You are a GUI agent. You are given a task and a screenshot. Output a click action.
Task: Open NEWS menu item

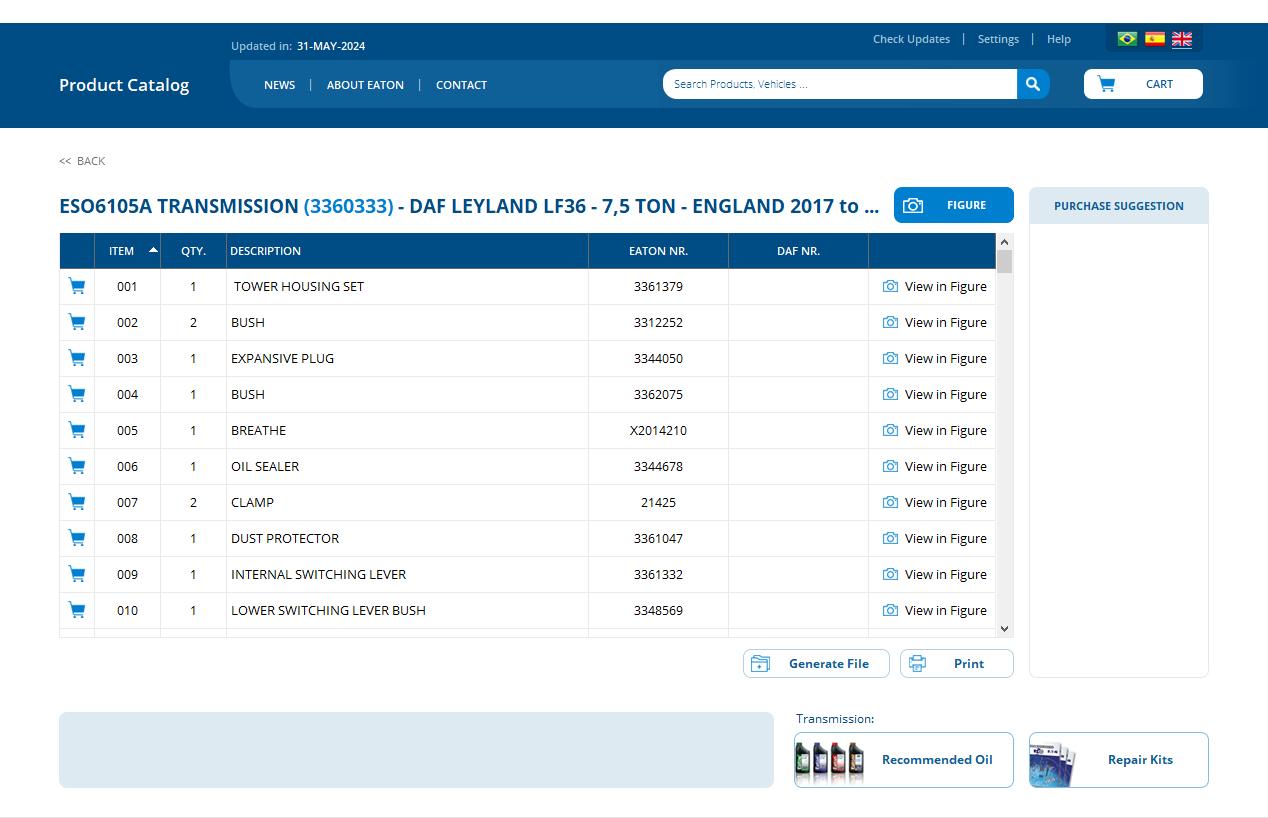click(x=279, y=85)
